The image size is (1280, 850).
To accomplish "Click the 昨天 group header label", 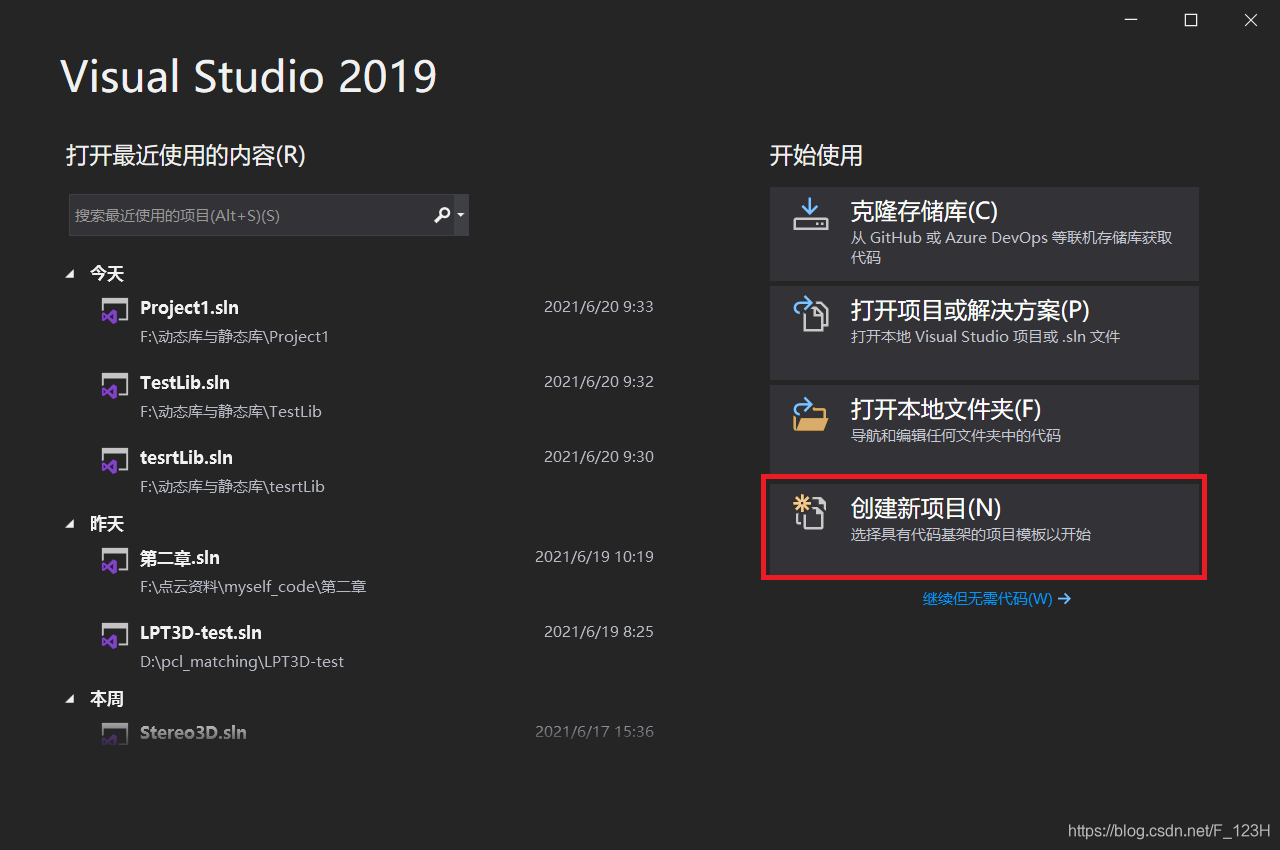I will point(107,523).
